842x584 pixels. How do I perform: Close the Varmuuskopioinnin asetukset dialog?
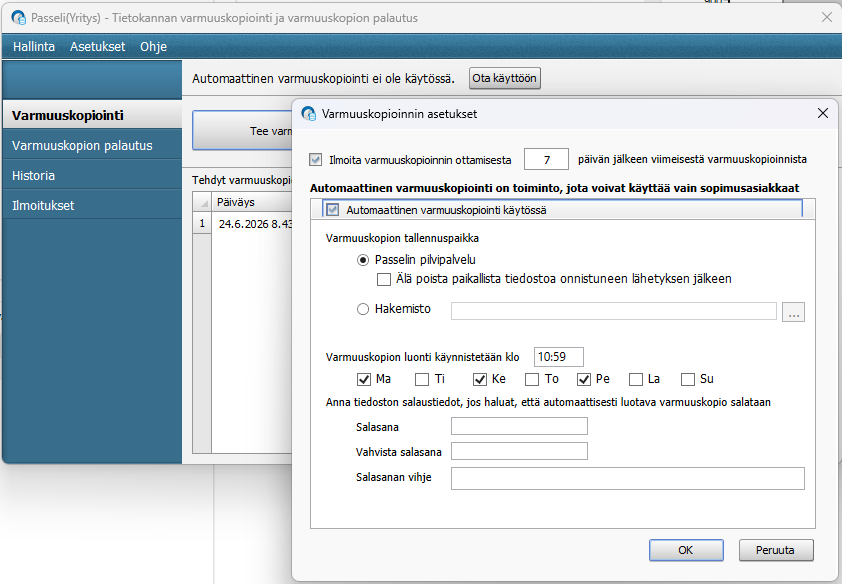click(823, 113)
